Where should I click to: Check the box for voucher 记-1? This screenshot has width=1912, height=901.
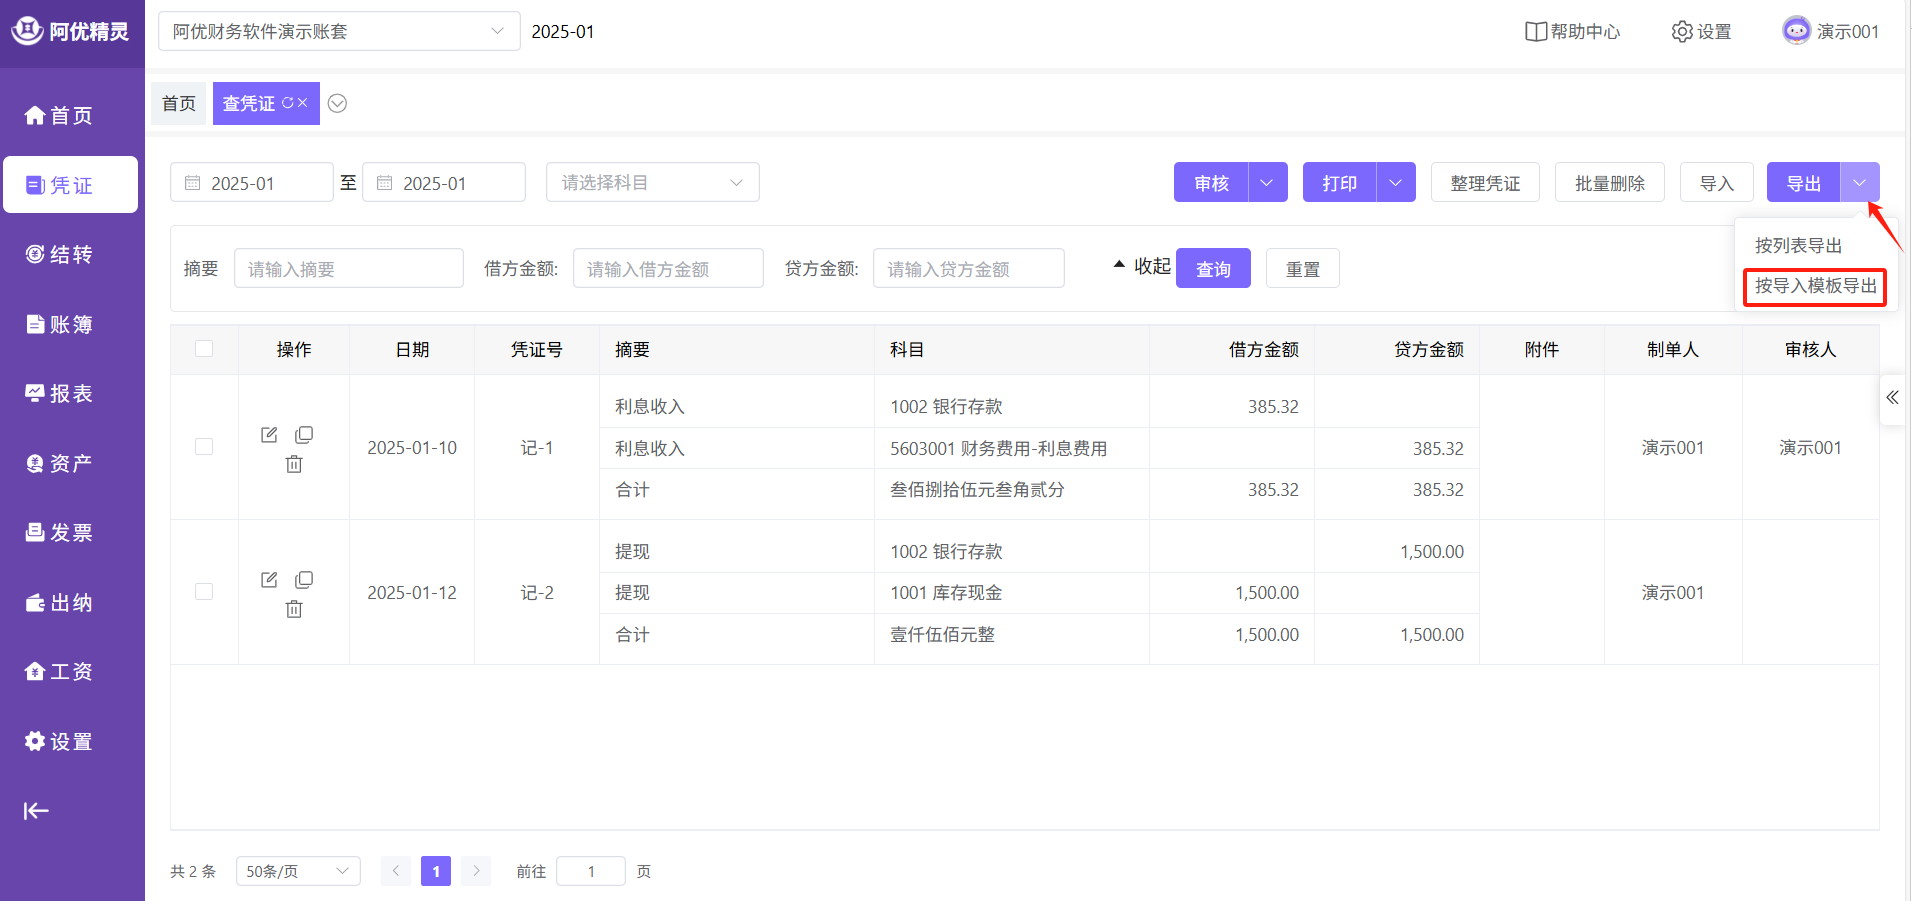204,447
